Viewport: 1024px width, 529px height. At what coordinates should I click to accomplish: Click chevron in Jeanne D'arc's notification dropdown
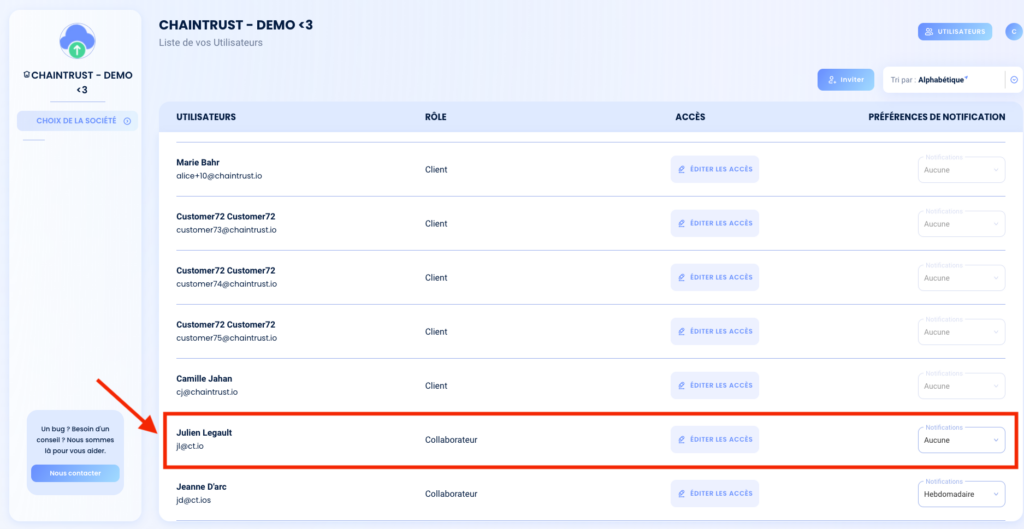[995, 494]
